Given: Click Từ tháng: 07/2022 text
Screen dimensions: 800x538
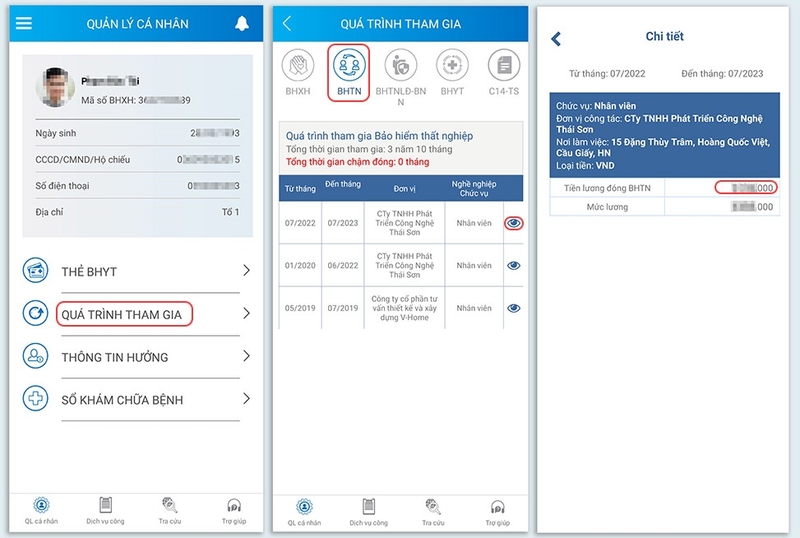Looking at the screenshot, I should click(607, 74).
